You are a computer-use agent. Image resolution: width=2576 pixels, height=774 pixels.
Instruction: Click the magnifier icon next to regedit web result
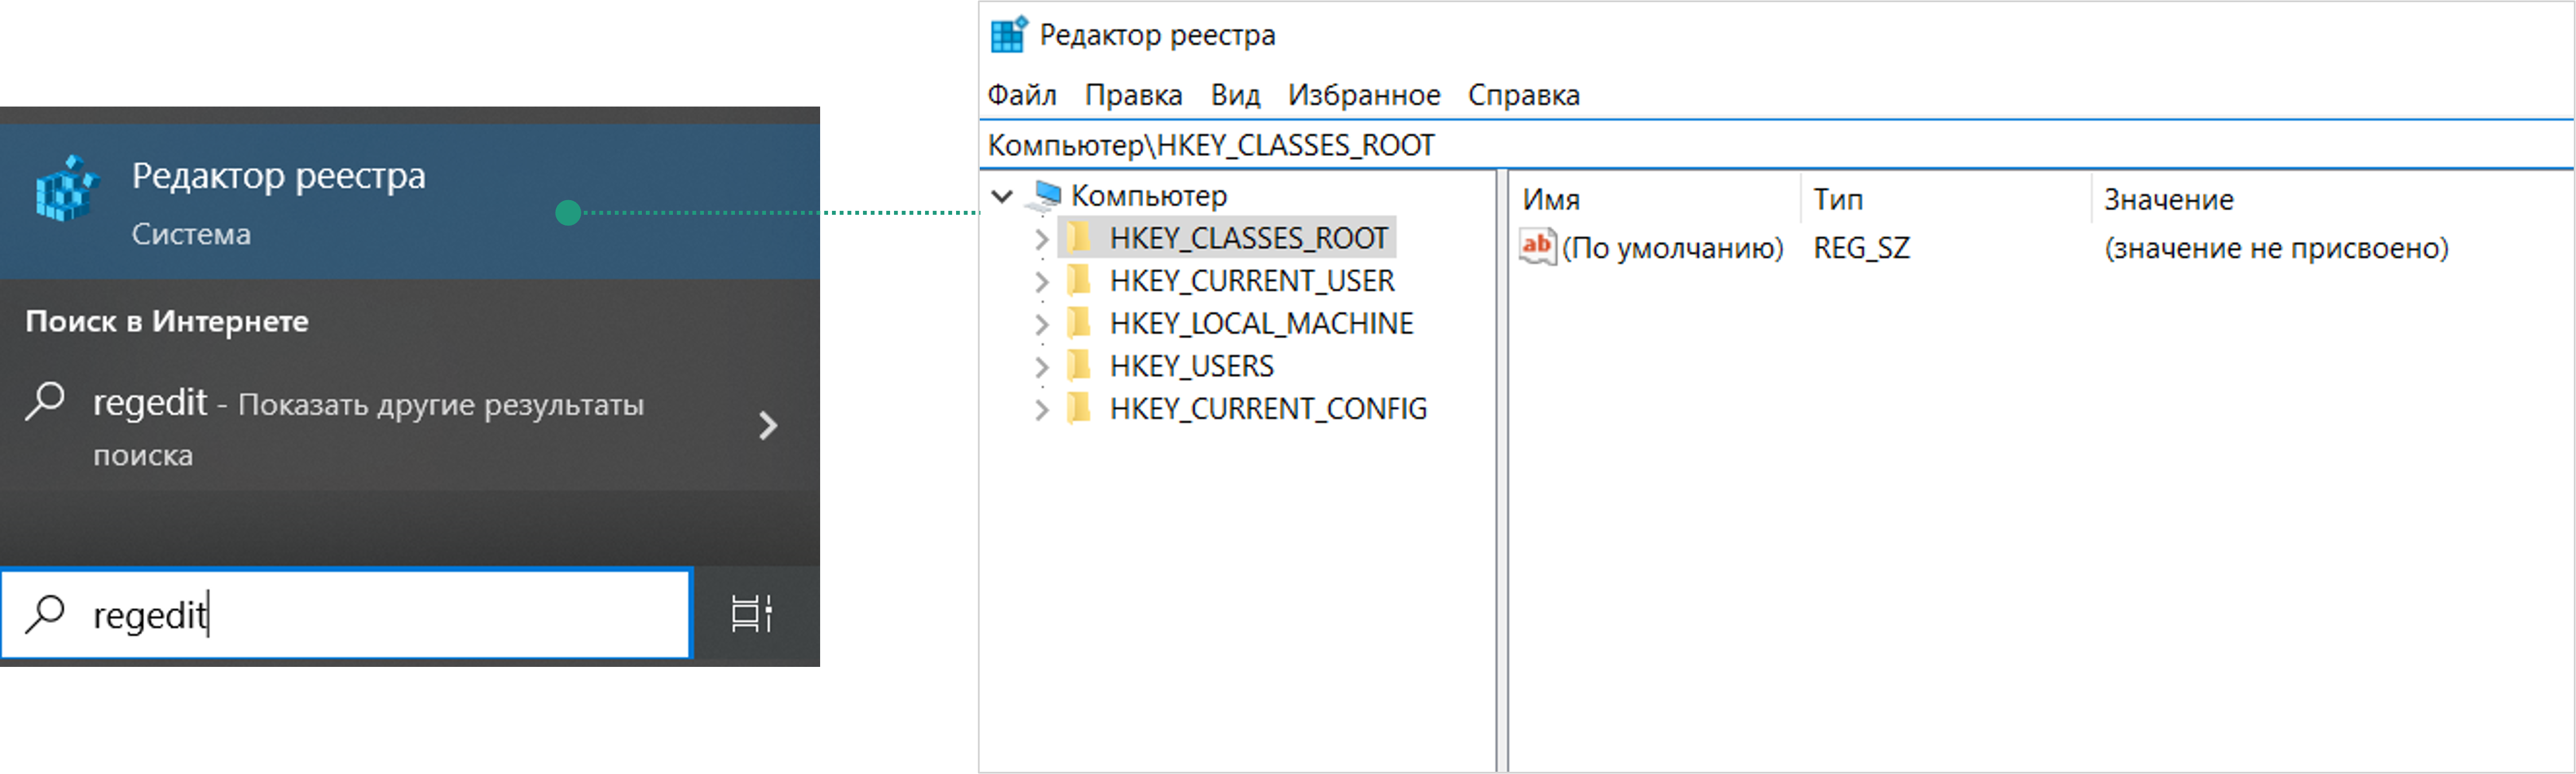pos(45,402)
